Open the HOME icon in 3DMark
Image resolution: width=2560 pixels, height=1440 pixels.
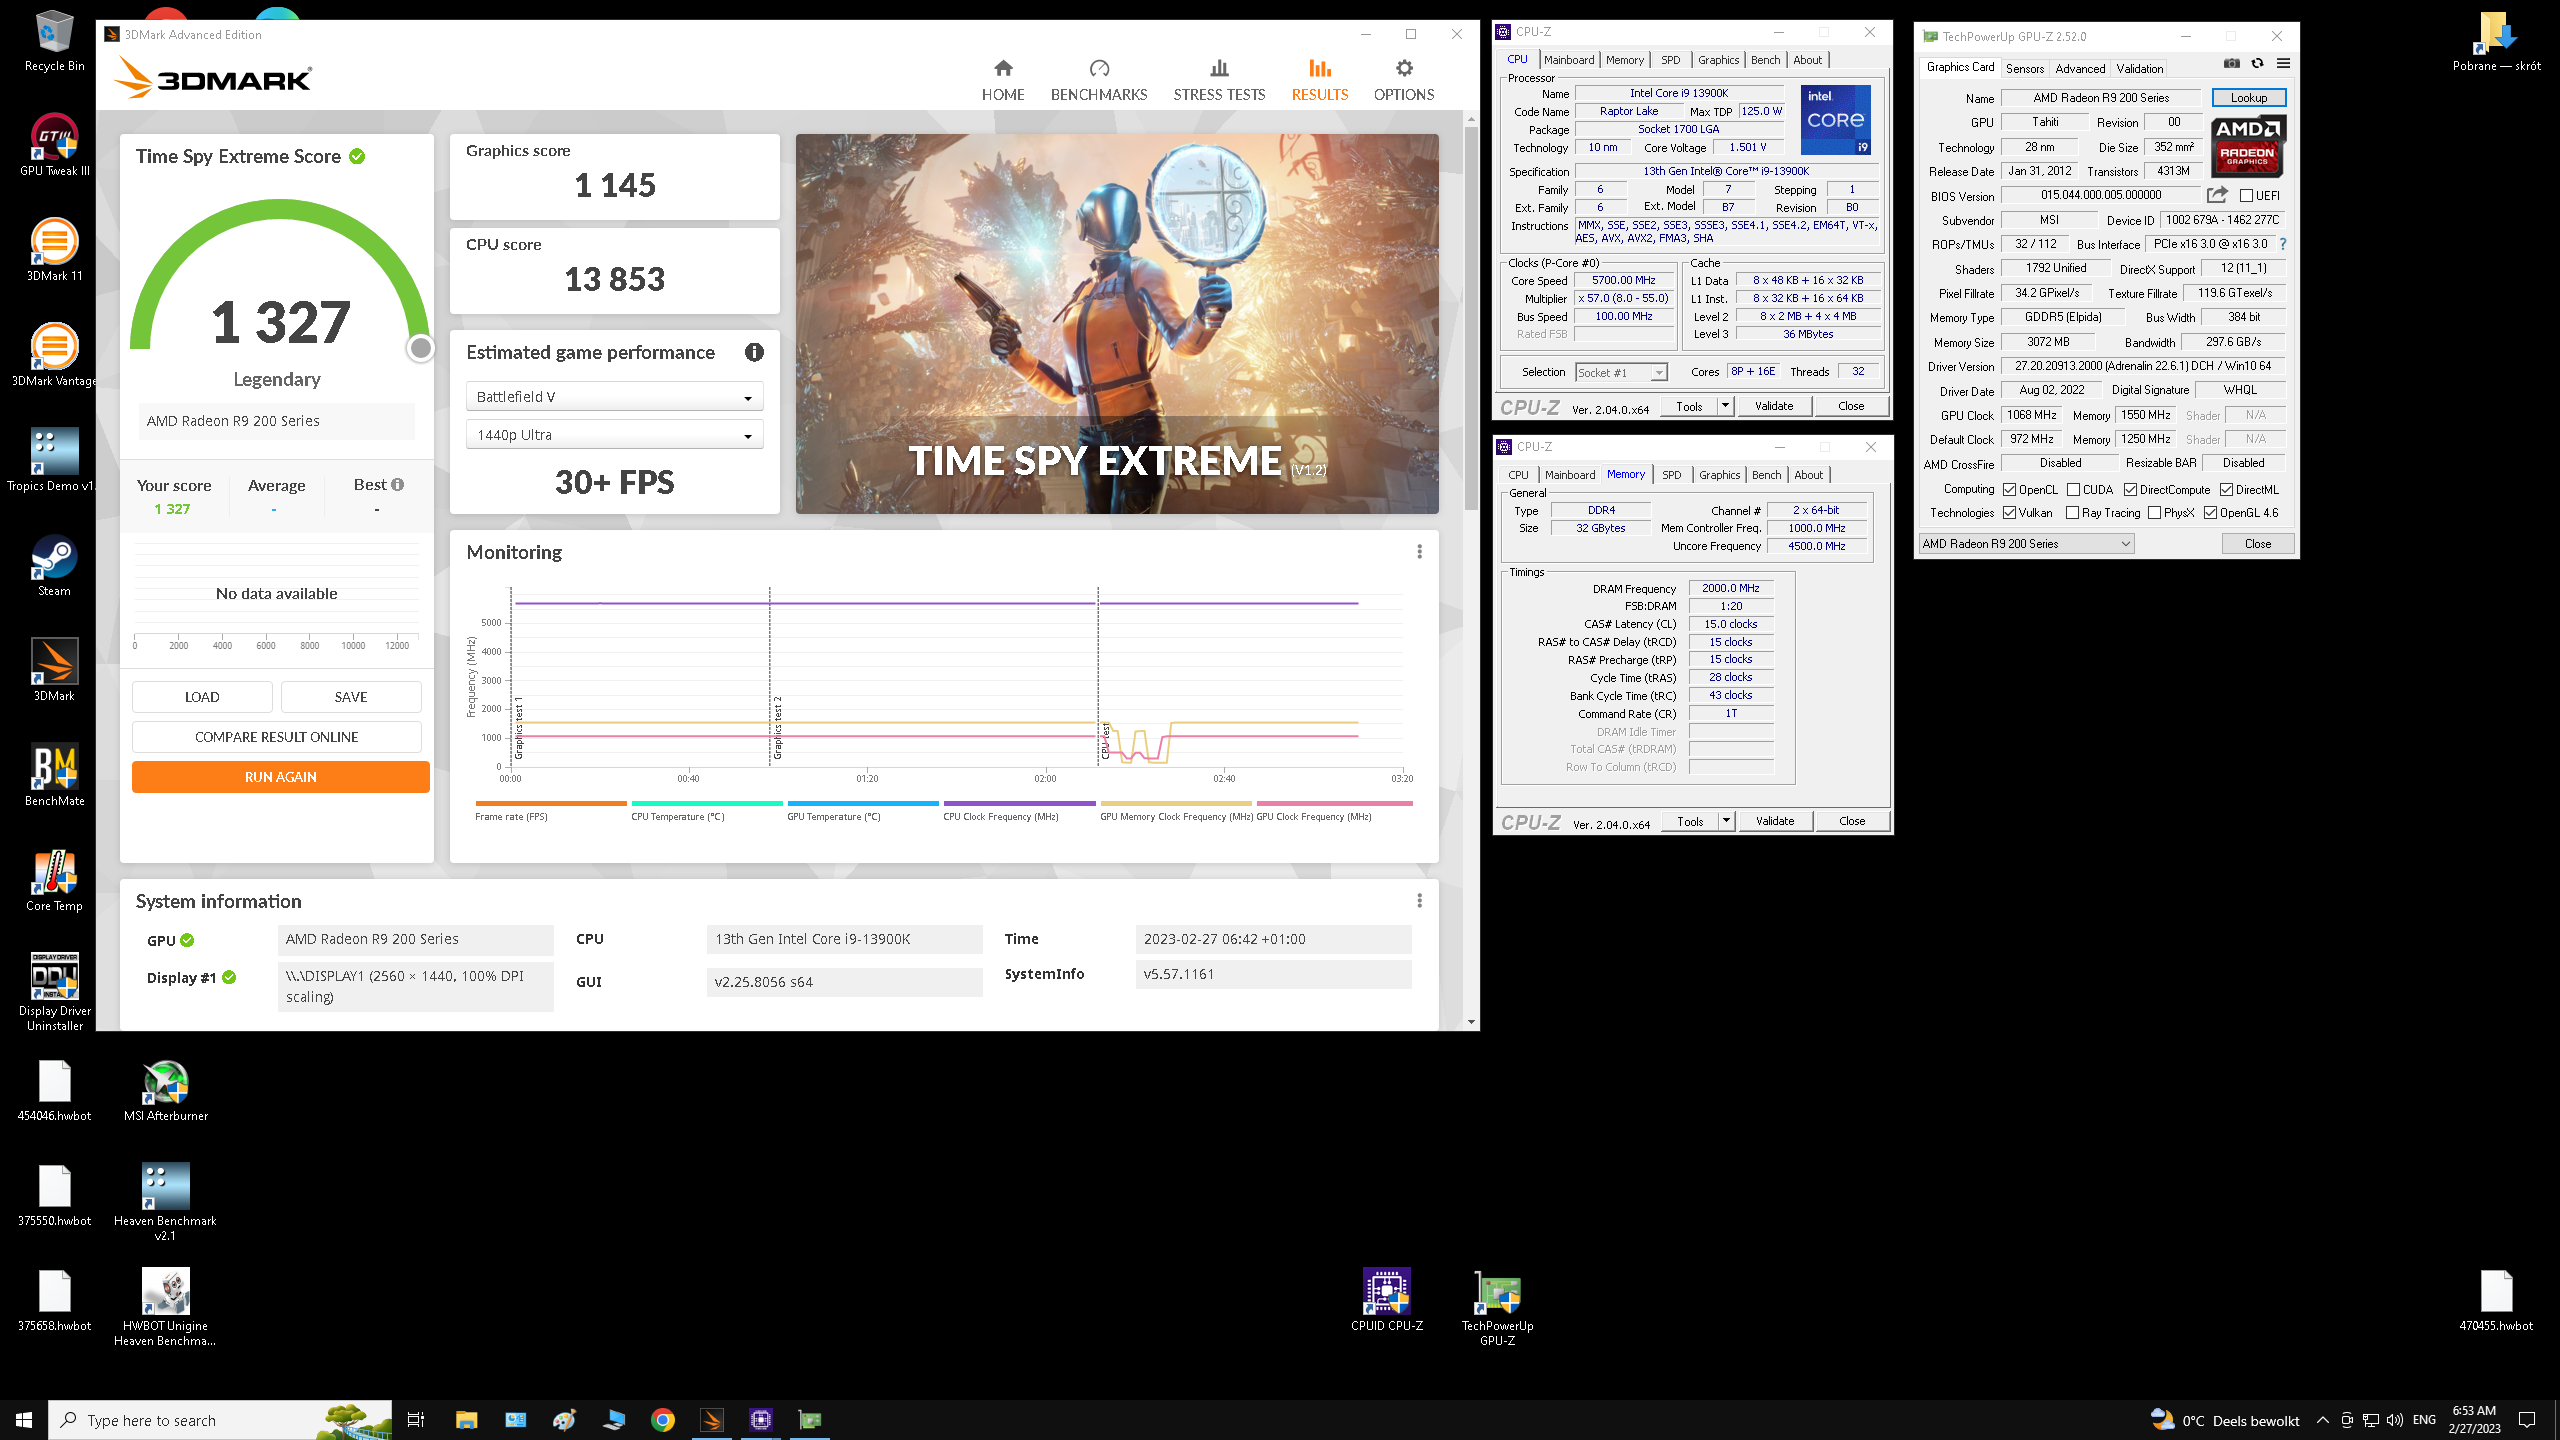coord(1003,68)
